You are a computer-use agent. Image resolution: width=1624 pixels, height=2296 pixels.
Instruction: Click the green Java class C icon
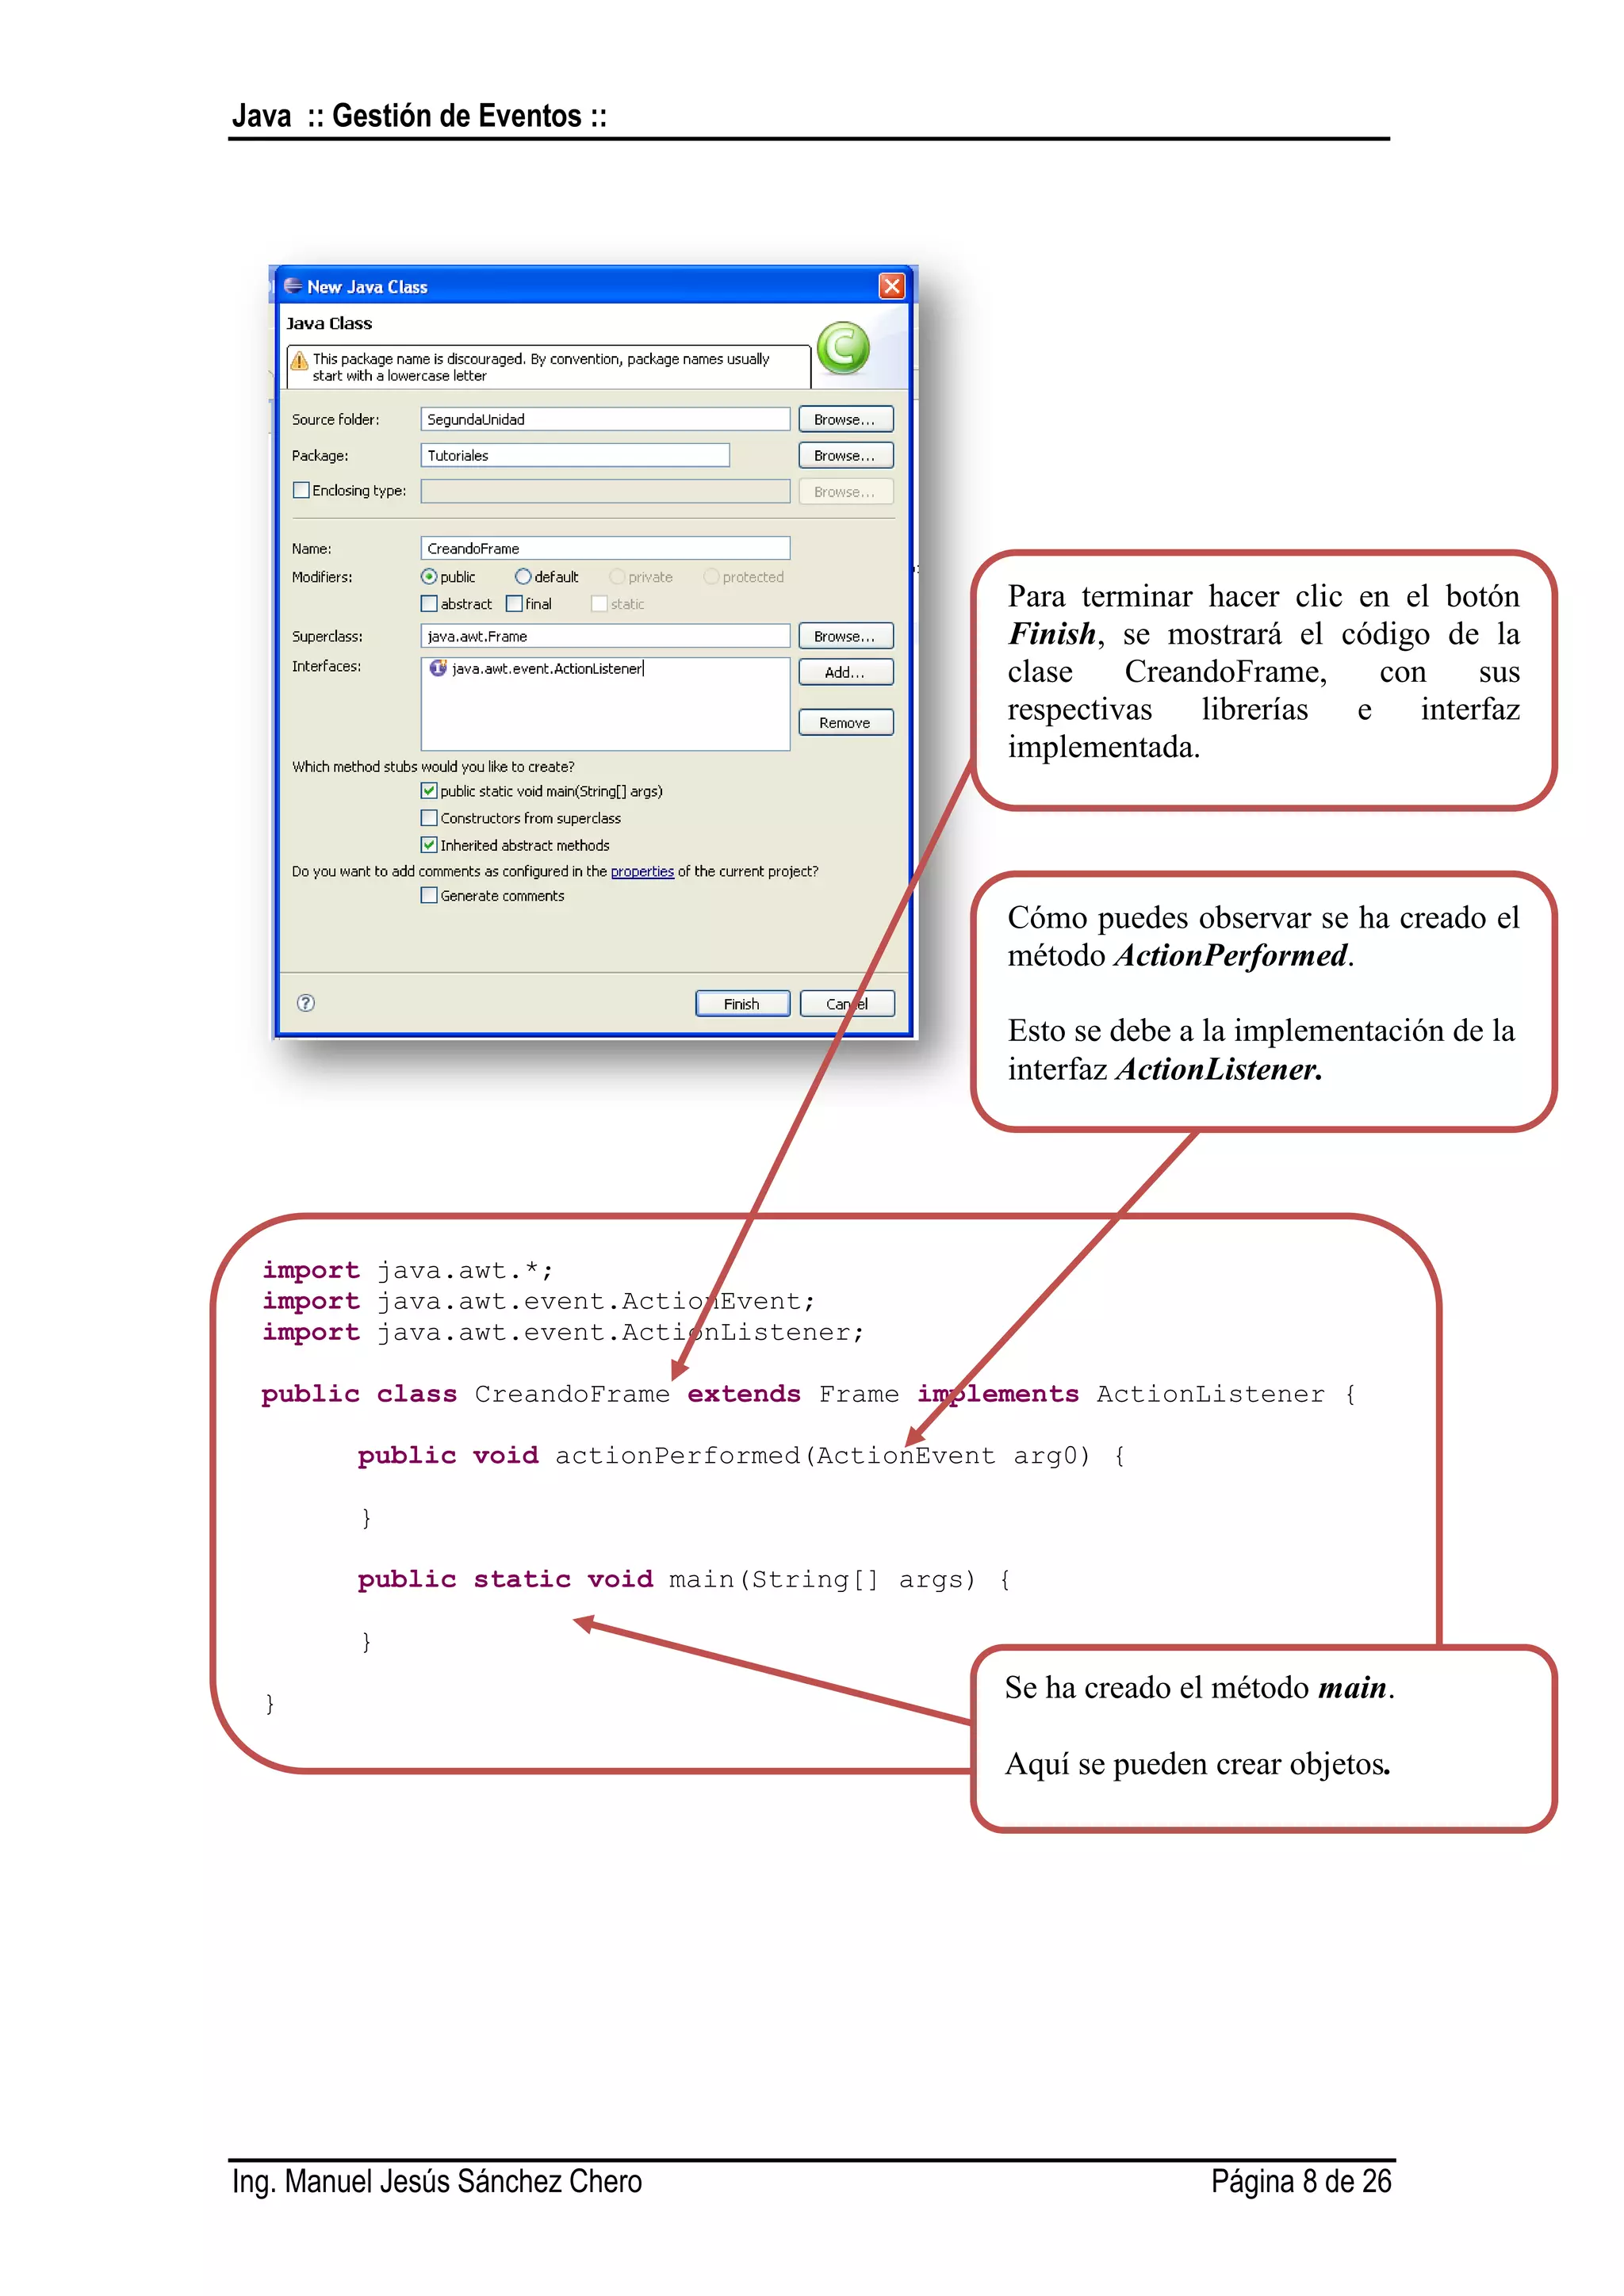tap(843, 348)
